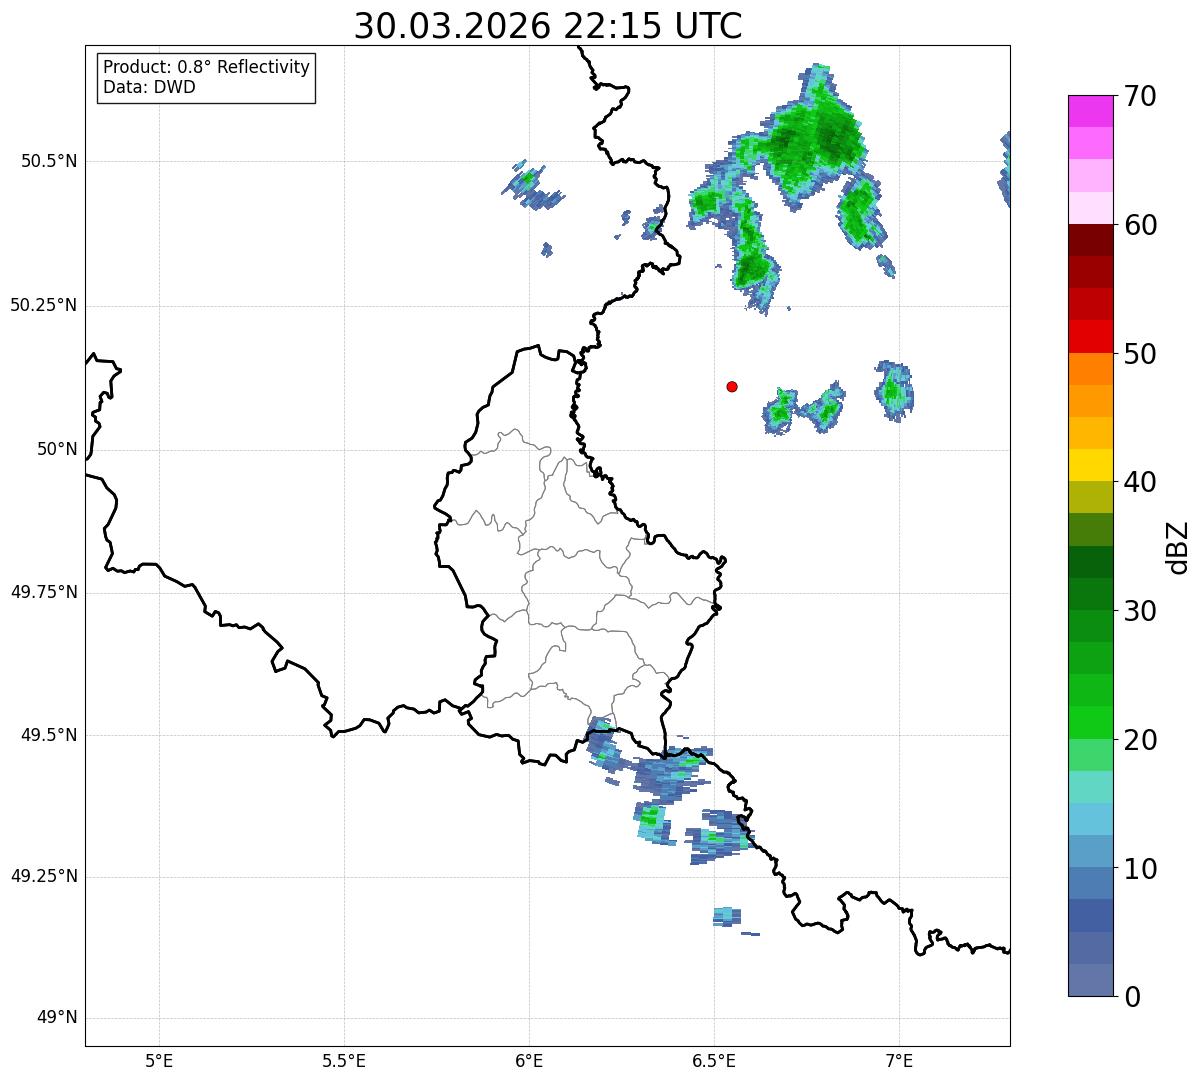Click the 6°E longitude label
The height and width of the screenshot is (1081, 1202).
pyautogui.click(x=529, y=1060)
